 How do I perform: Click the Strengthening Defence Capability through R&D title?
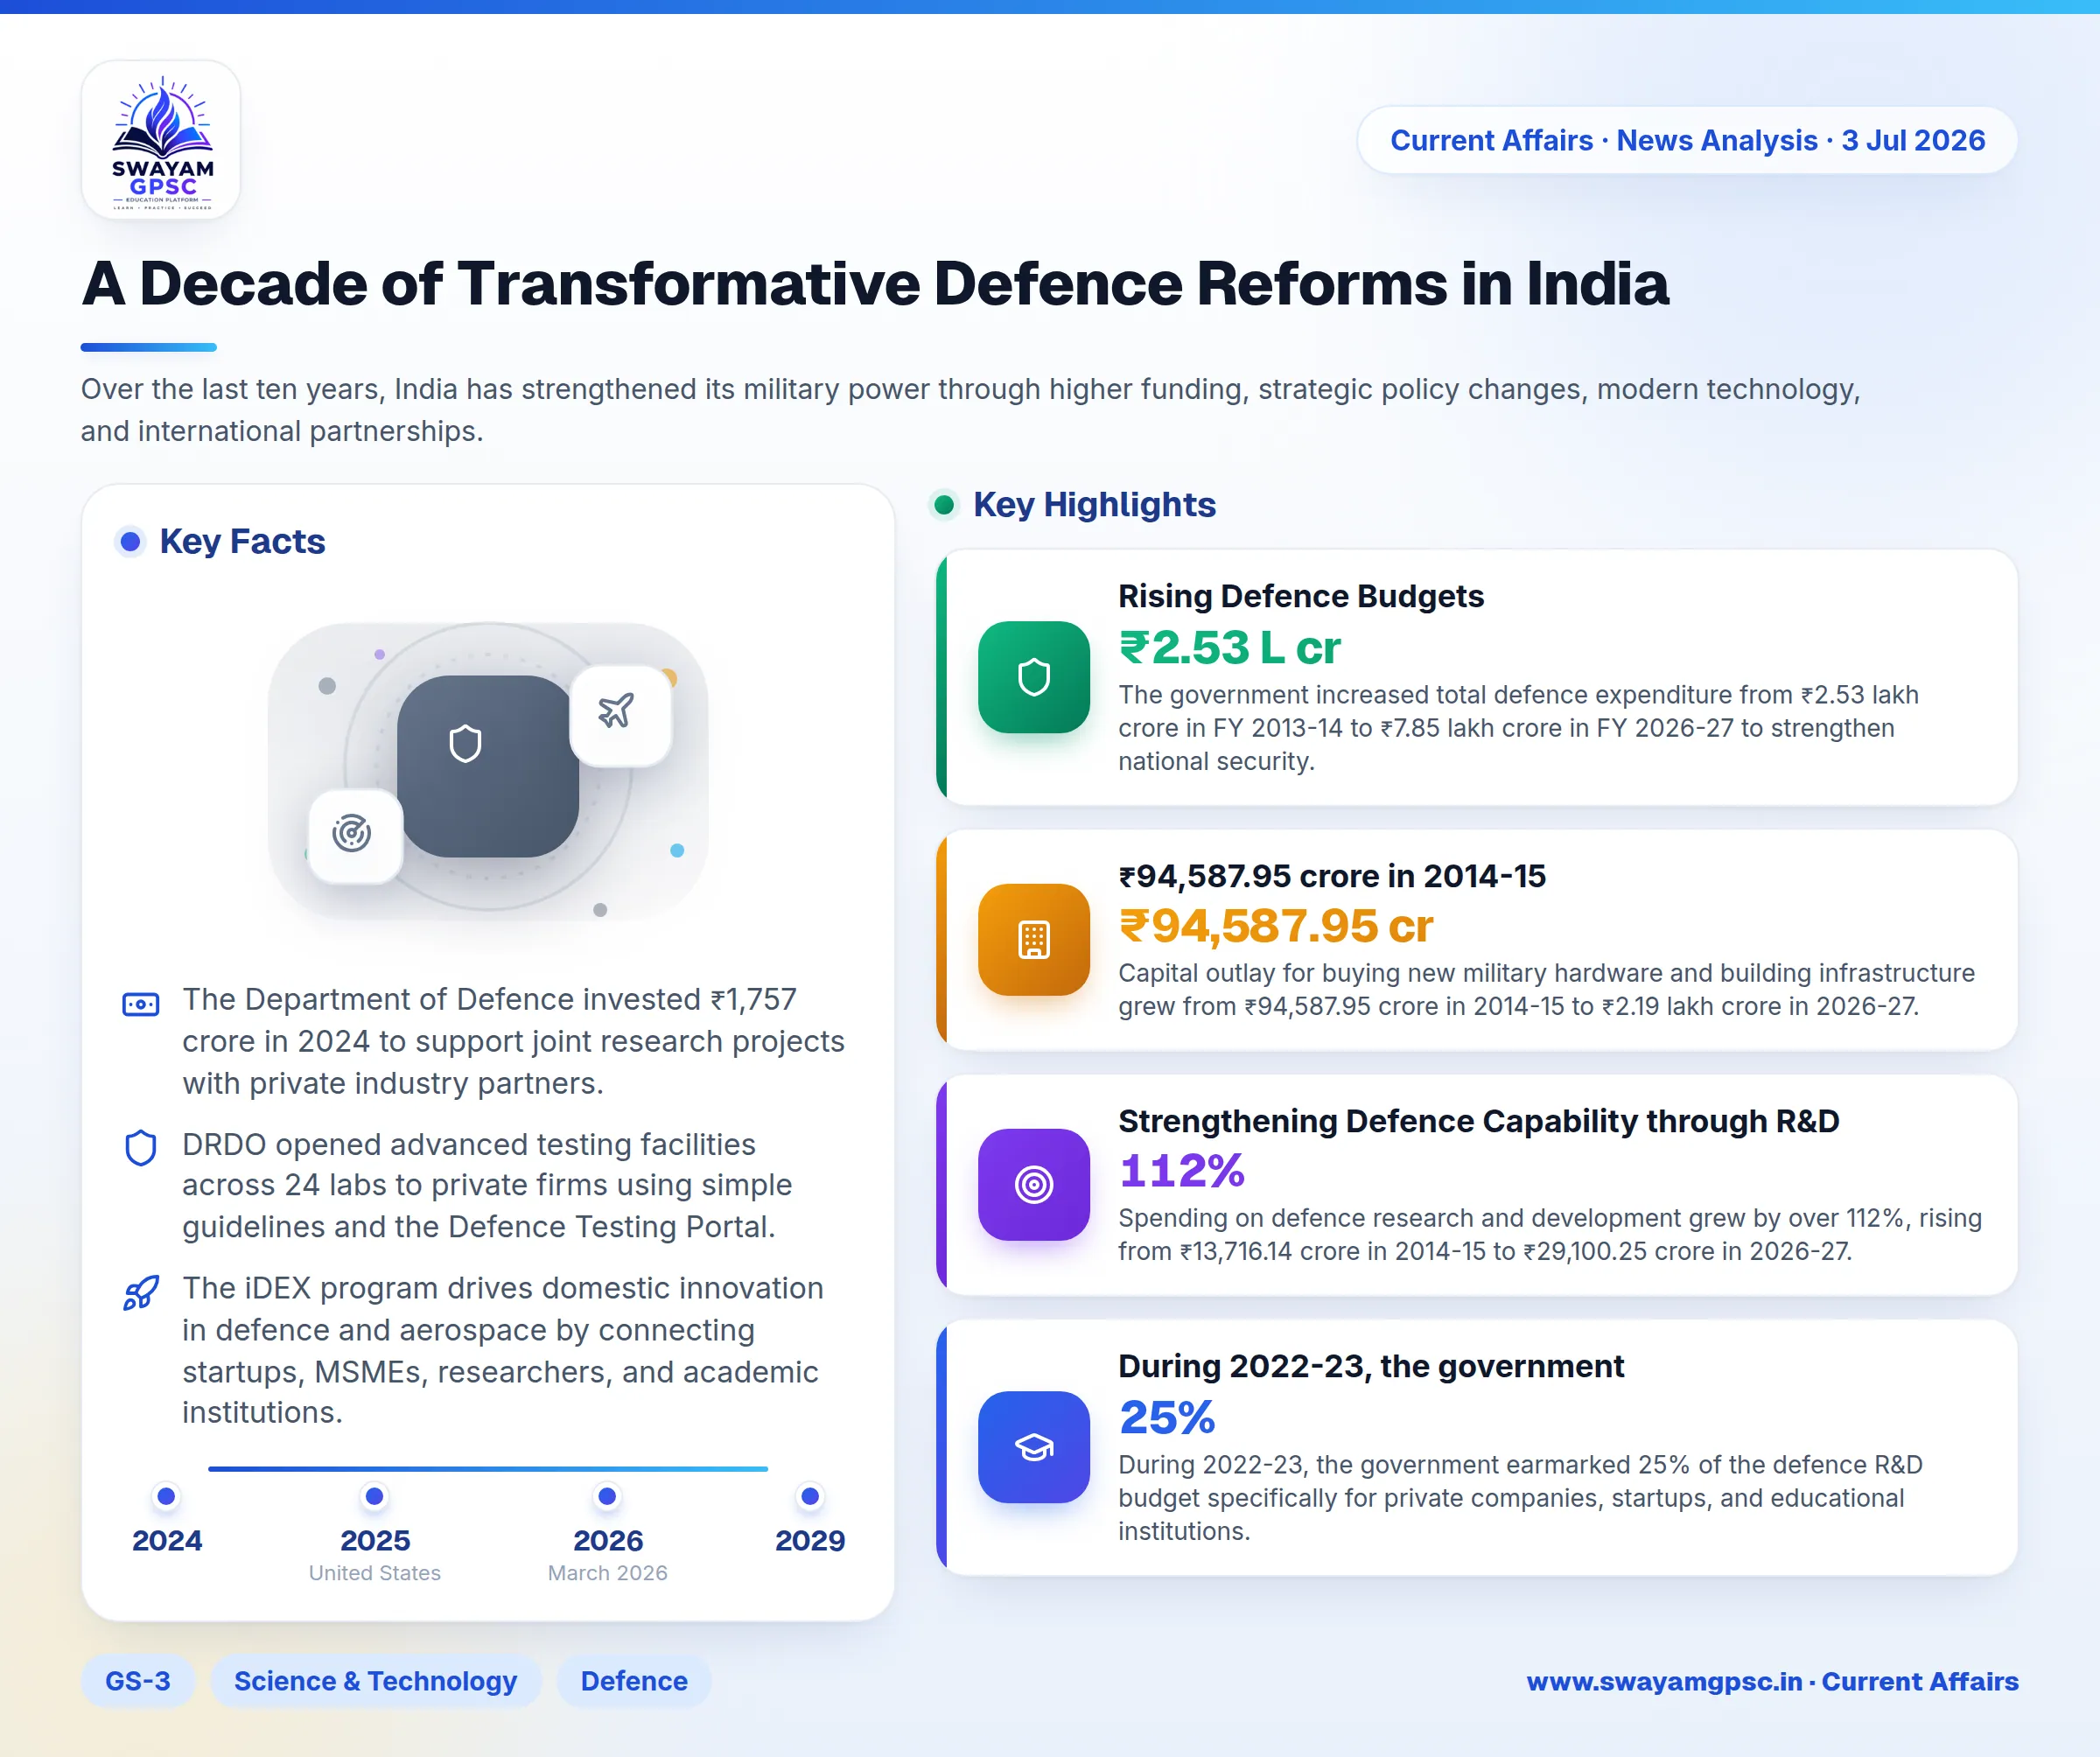1478,1121
